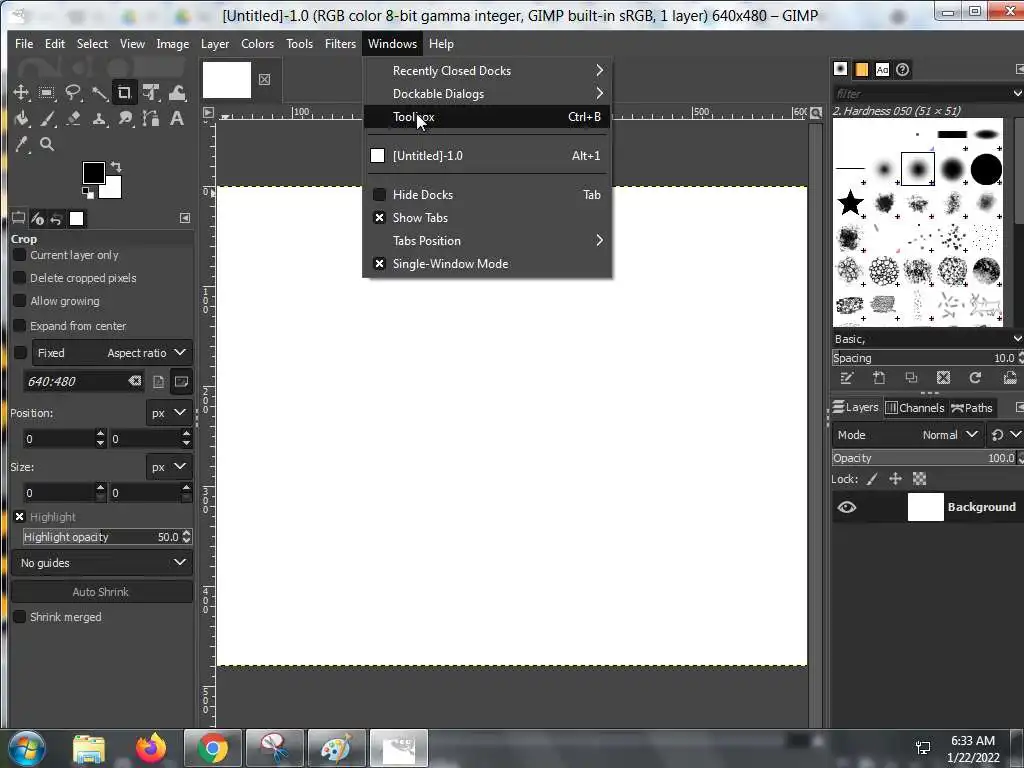Enable Current layer only checkbox

[x=20, y=255]
